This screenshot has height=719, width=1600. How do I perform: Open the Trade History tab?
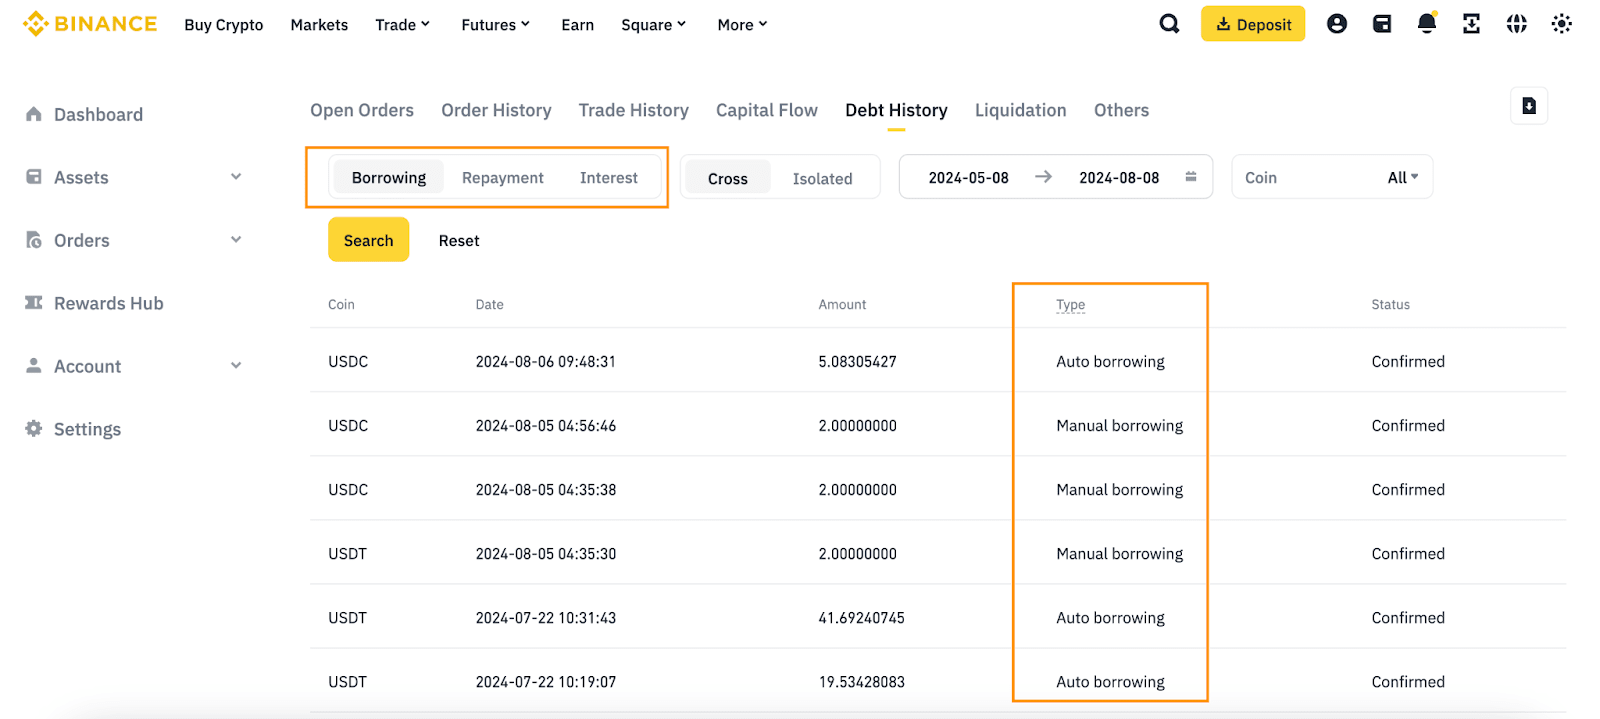634,110
